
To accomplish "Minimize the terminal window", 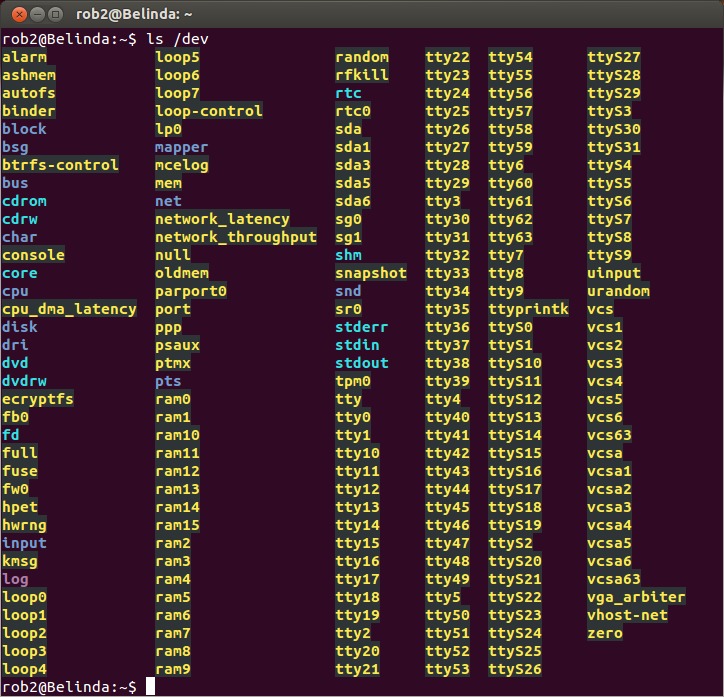I will [x=37, y=14].
